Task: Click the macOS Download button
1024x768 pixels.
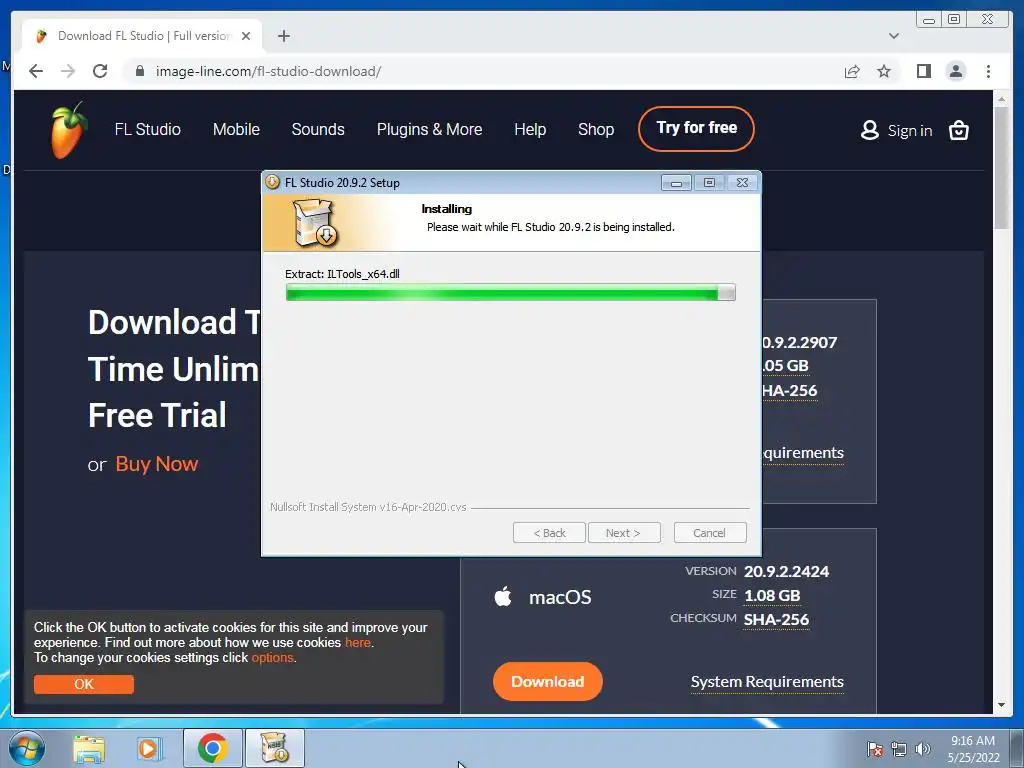Action: coord(547,681)
